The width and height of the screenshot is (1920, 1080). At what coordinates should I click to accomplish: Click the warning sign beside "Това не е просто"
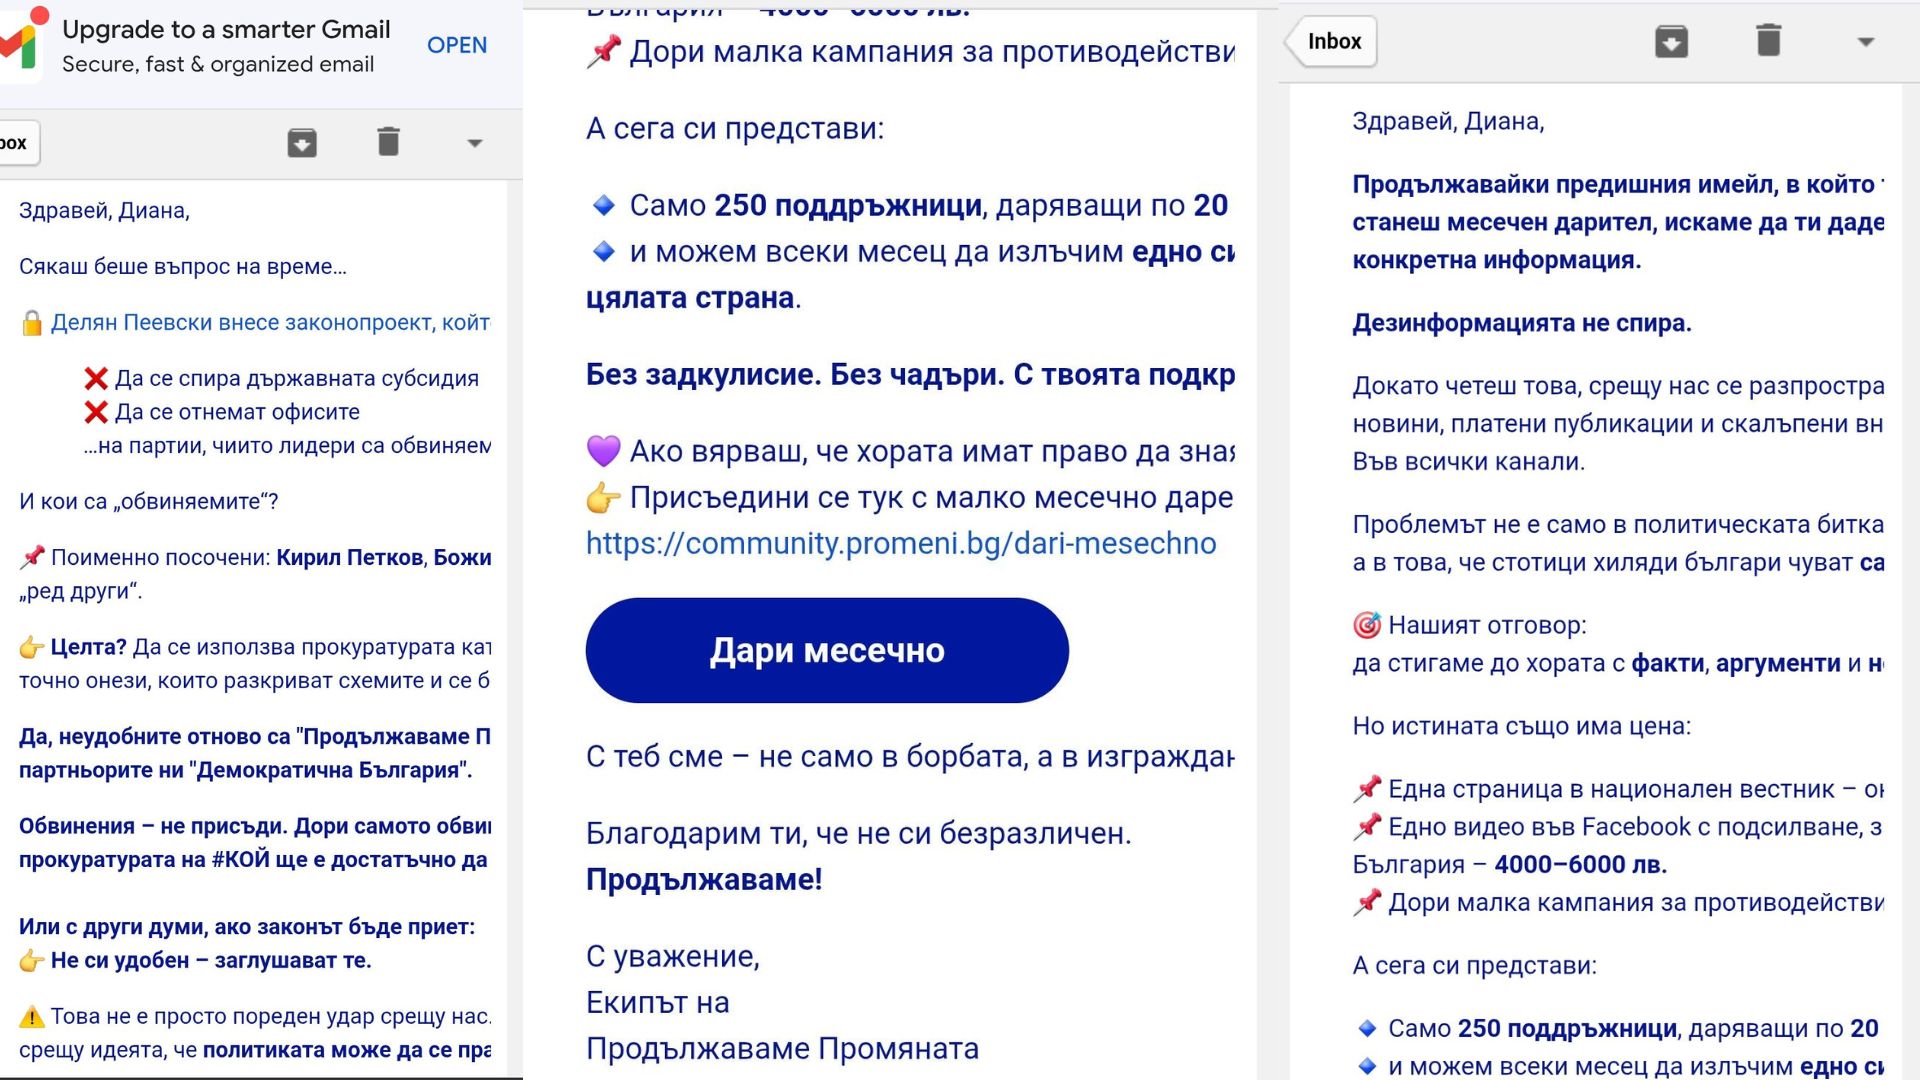click(32, 1016)
